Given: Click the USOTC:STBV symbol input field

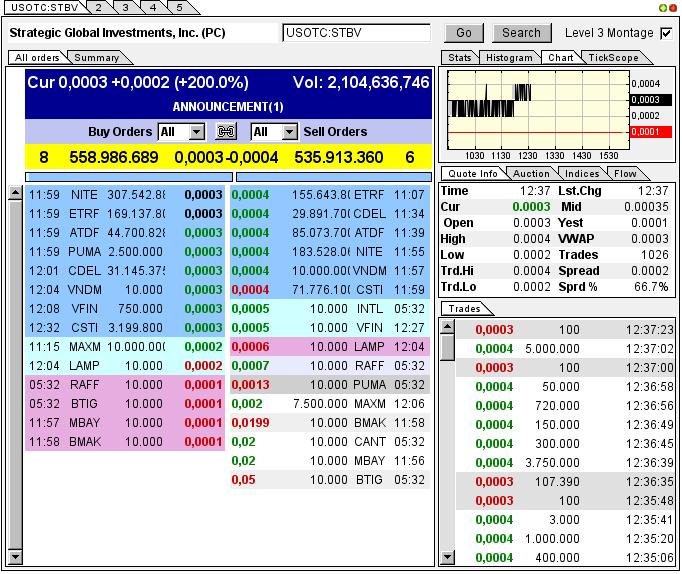Looking at the screenshot, I should 356,33.
